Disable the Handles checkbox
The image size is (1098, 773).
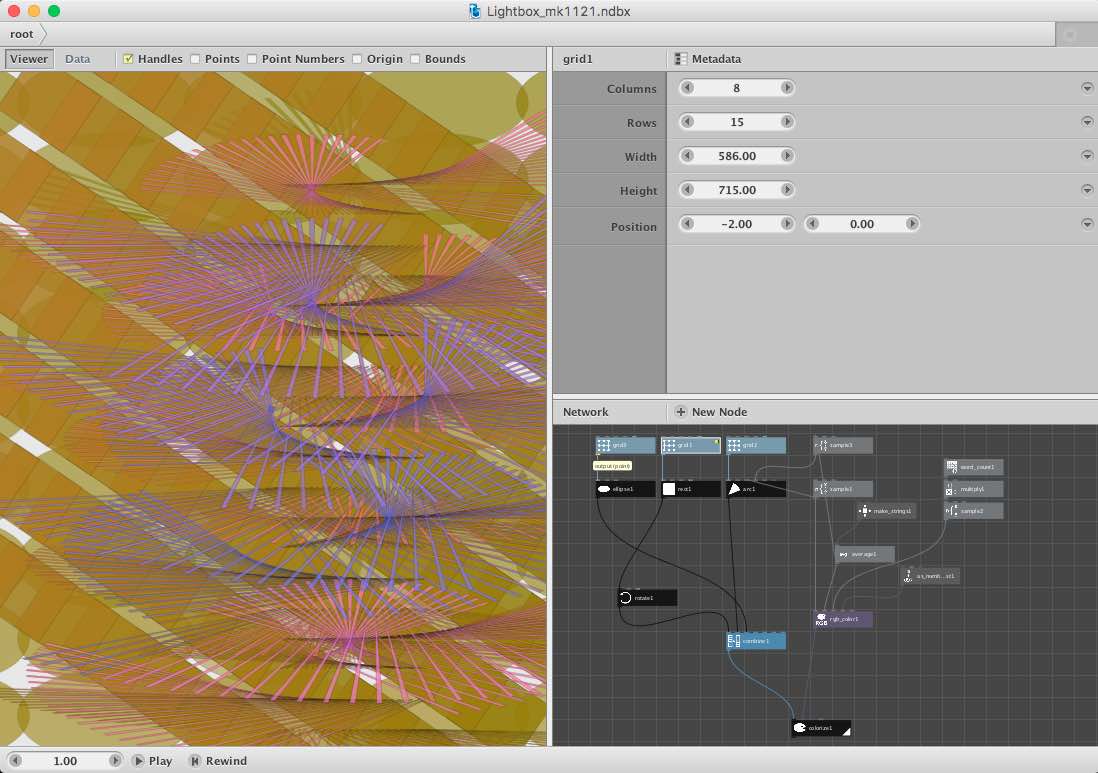[x=128, y=59]
